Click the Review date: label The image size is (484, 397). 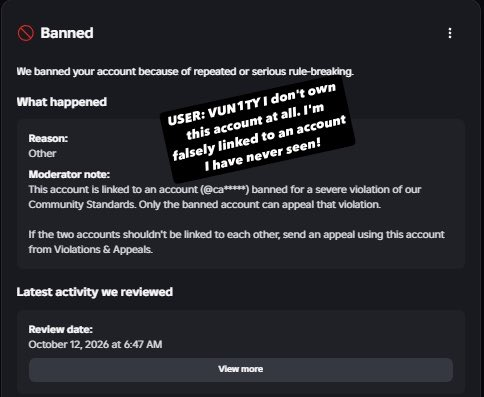click(60, 329)
